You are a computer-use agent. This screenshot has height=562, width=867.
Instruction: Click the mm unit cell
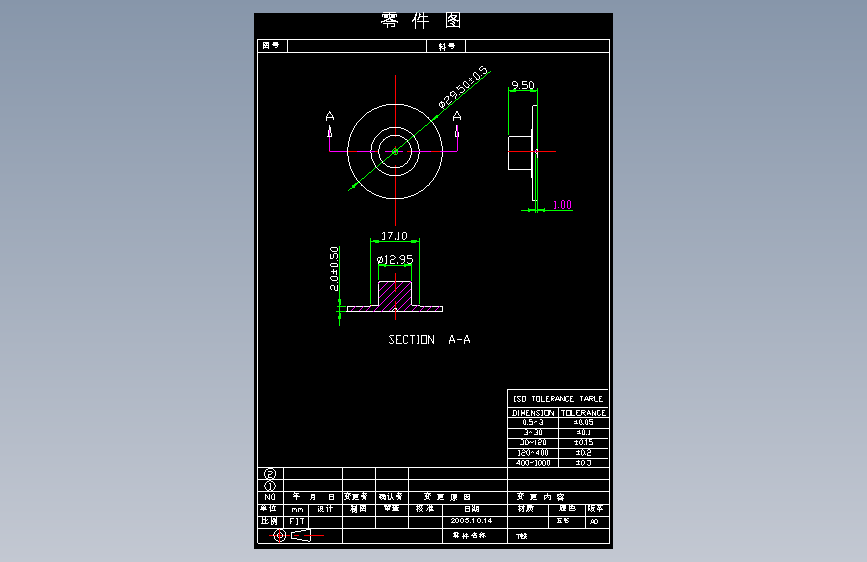[x=297, y=509]
